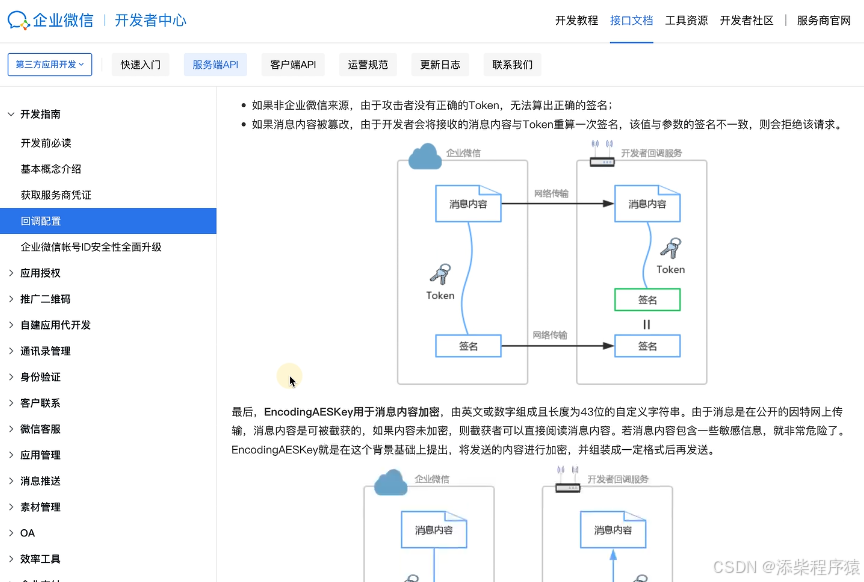864x582 pixels.
Task: Expand the OA section
Action: pyautogui.click(x=11, y=533)
